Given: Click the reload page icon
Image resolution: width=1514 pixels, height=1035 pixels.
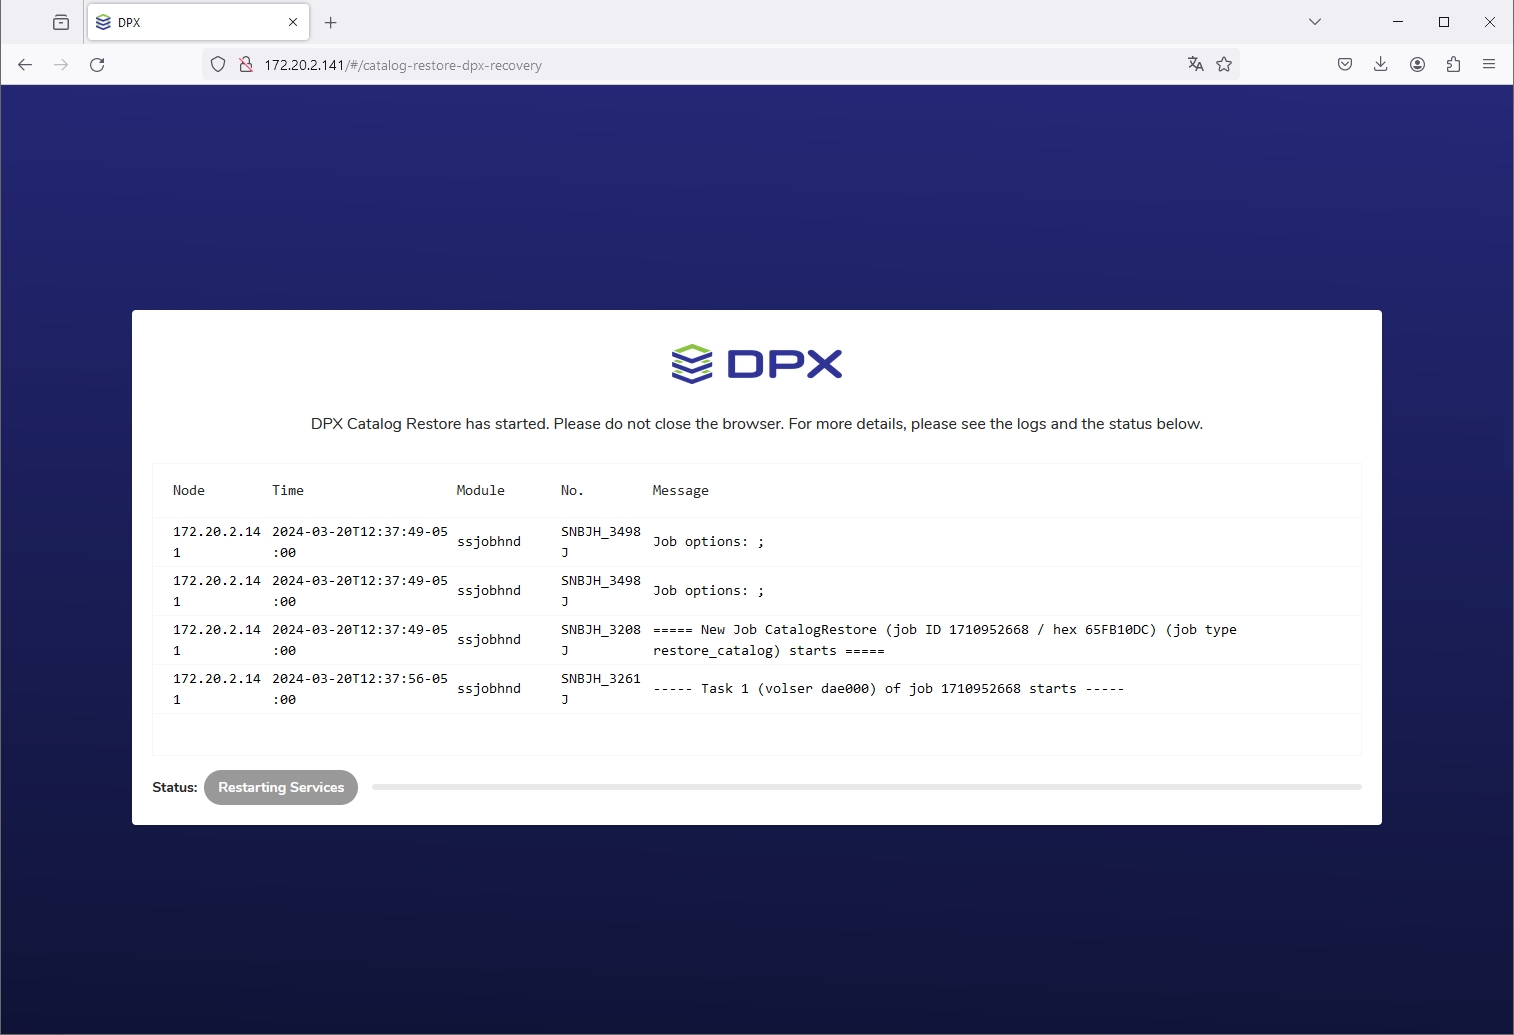Looking at the screenshot, I should (97, 65).
